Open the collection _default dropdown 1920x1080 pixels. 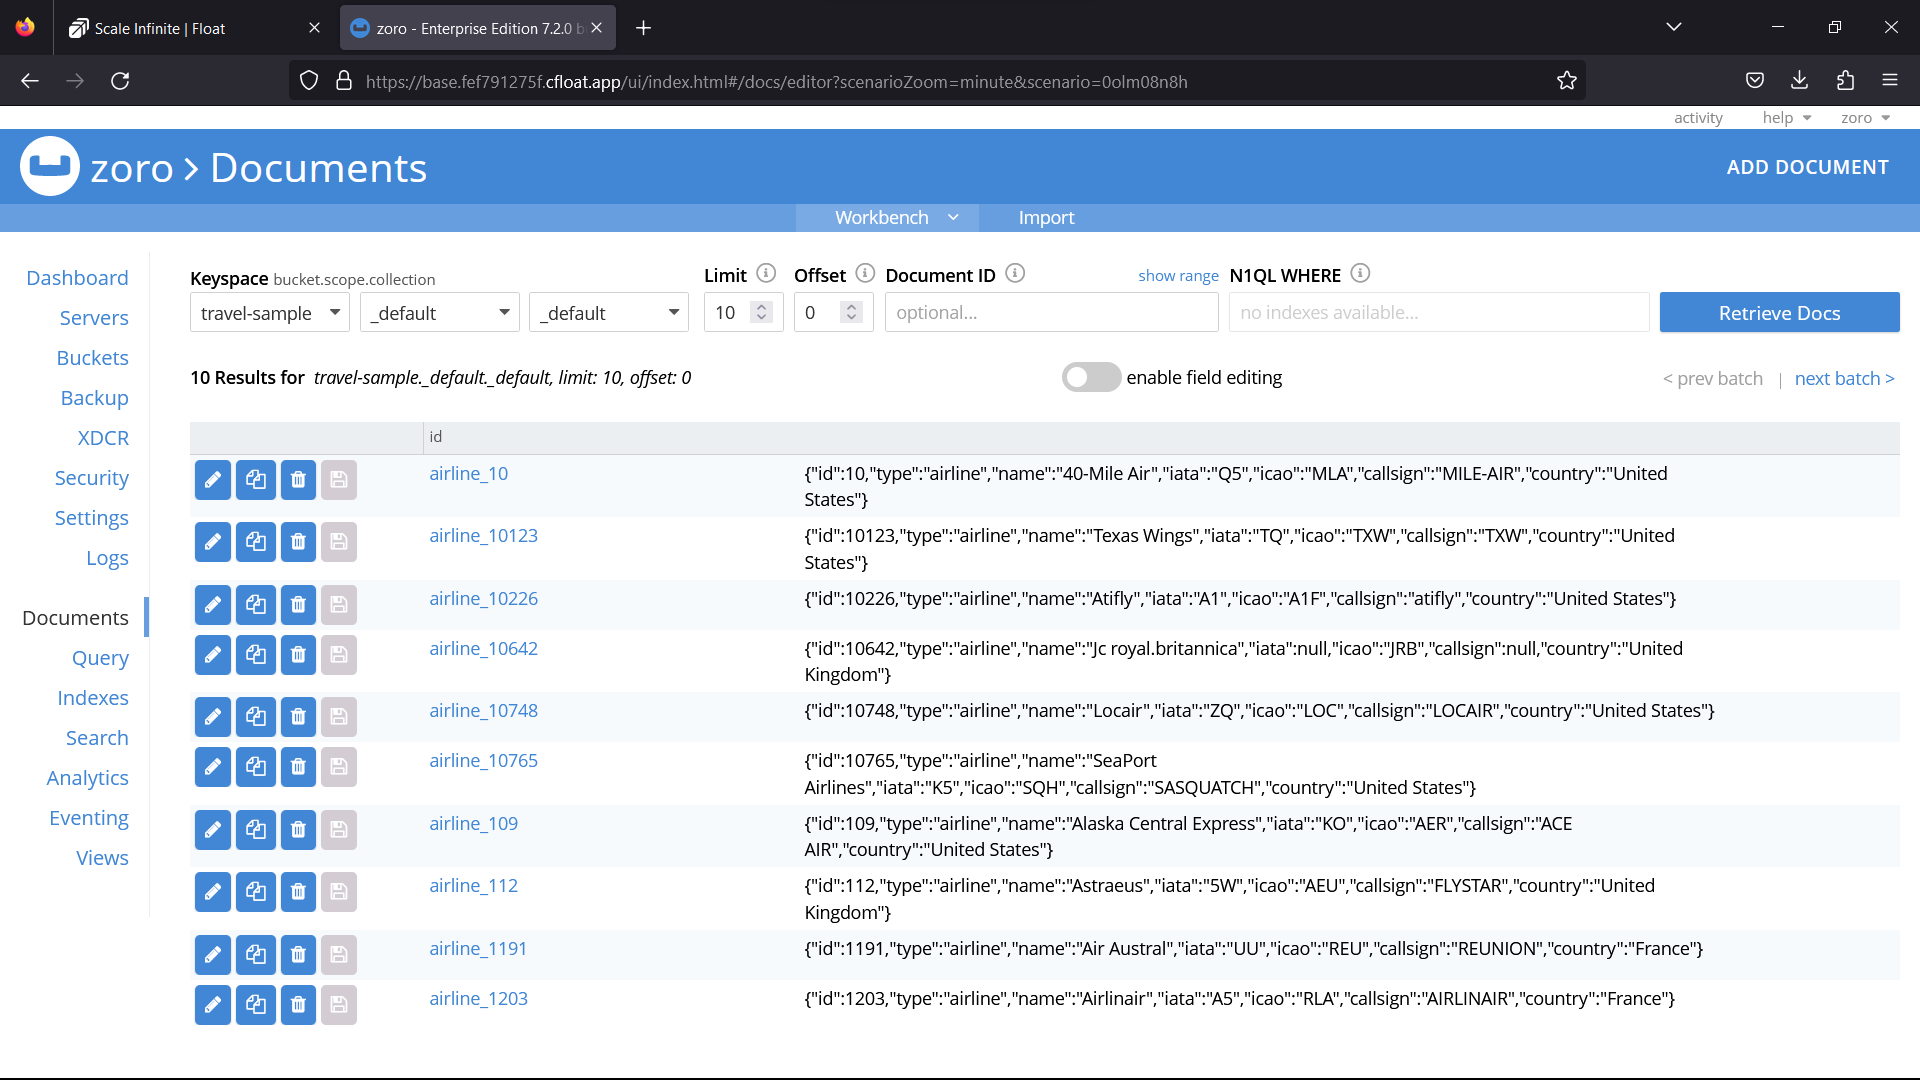[x=609, y=313]
